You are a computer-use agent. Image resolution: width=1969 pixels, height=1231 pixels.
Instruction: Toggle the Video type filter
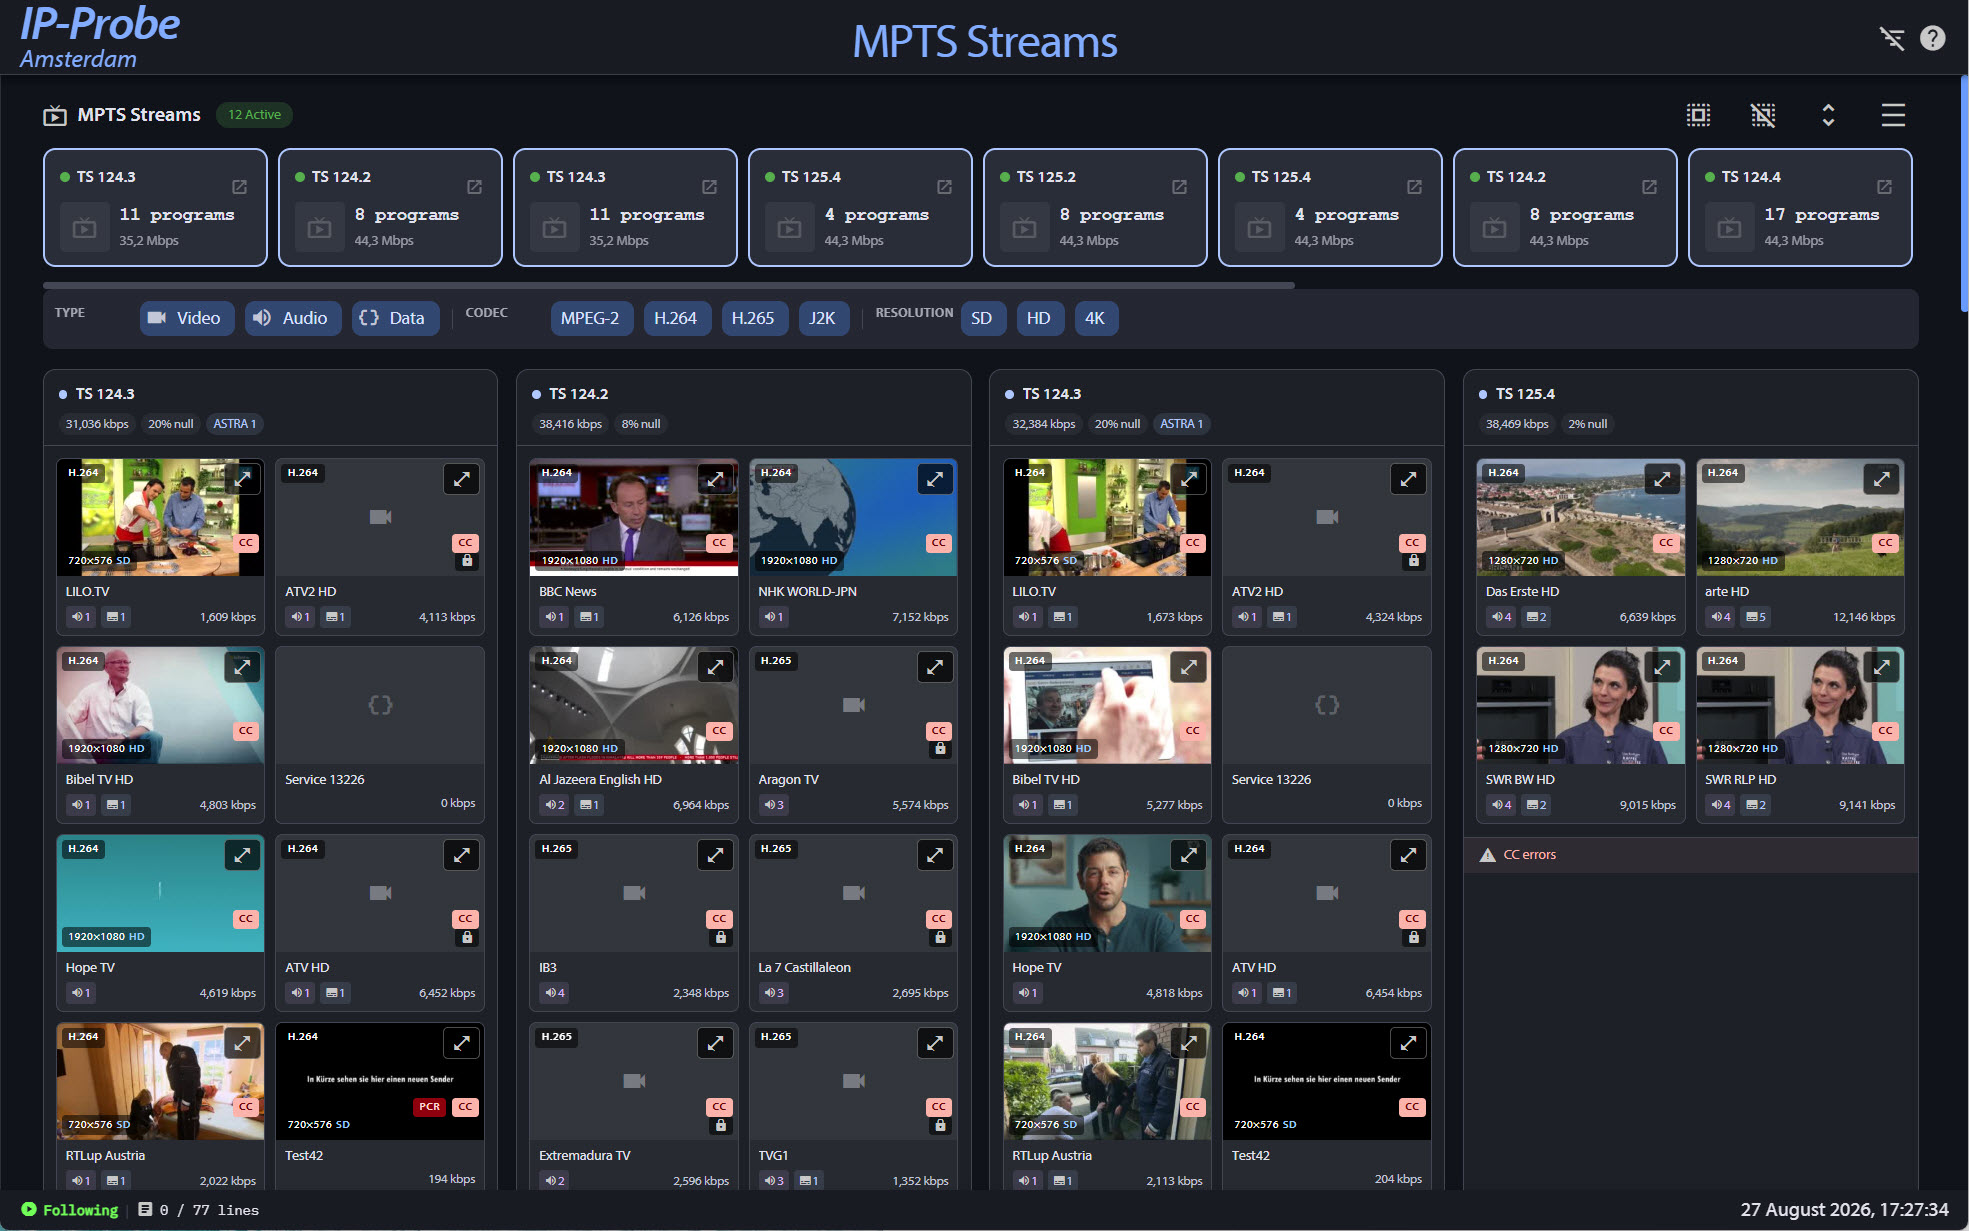pos(186,318)
